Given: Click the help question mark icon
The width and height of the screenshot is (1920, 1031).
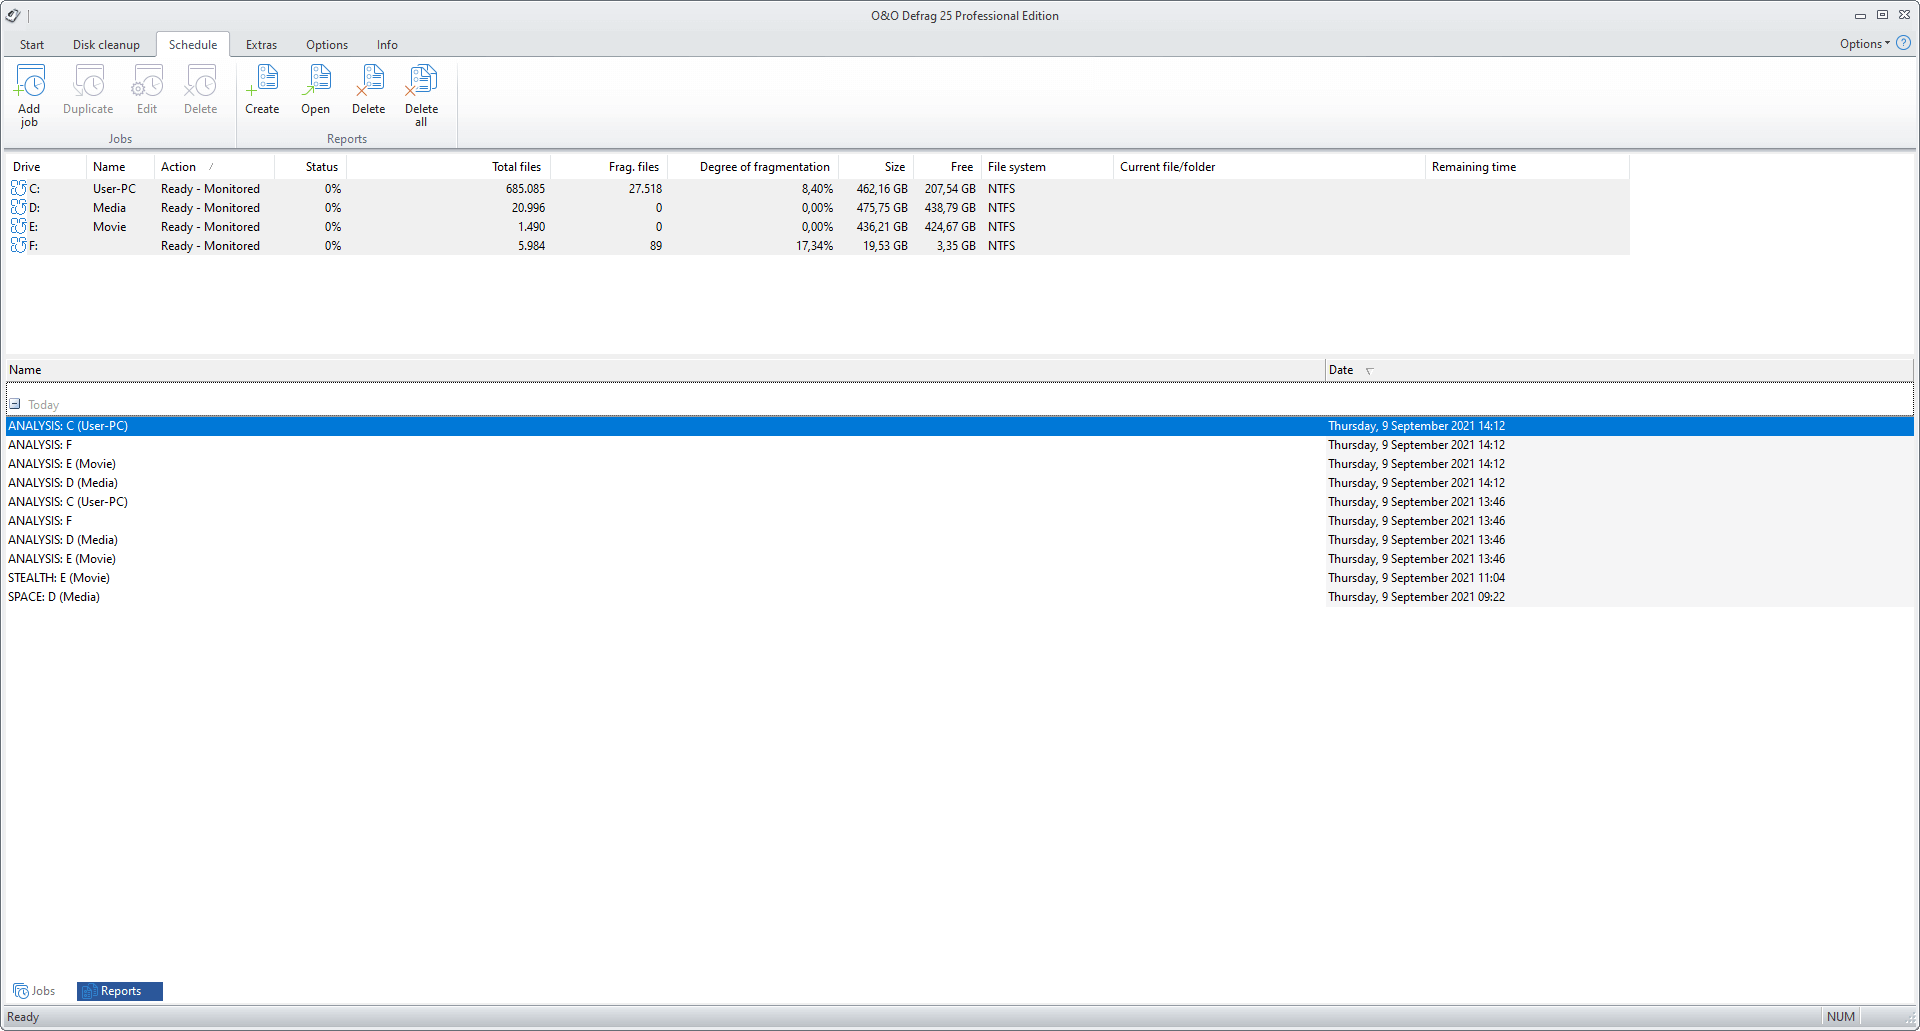Looking at the screenshot, I should pyautogui.click(x=1904, y=43).
